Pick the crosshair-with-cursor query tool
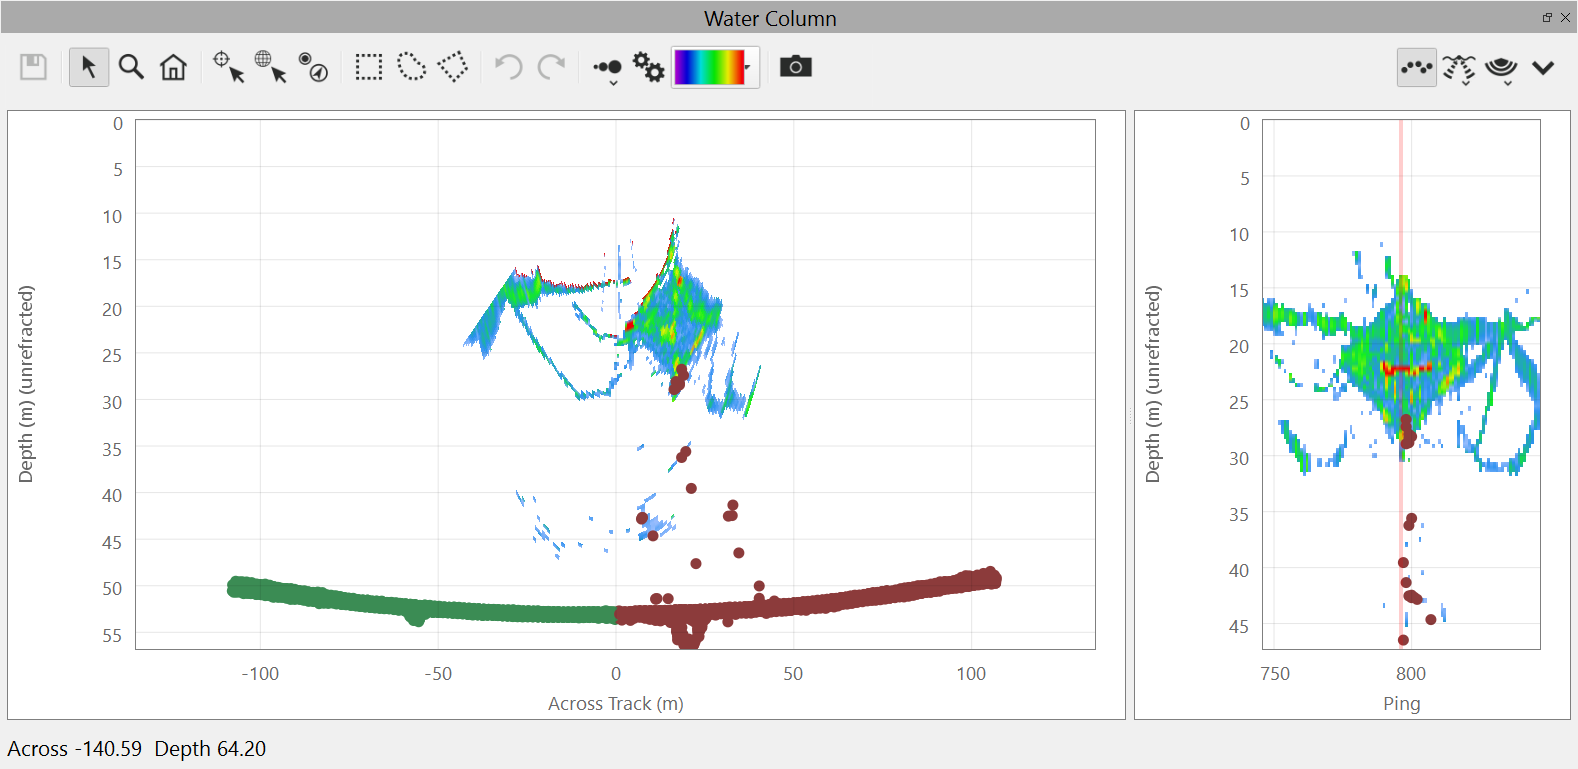This screenshot has height=769, width=1578. click(228, 67)
